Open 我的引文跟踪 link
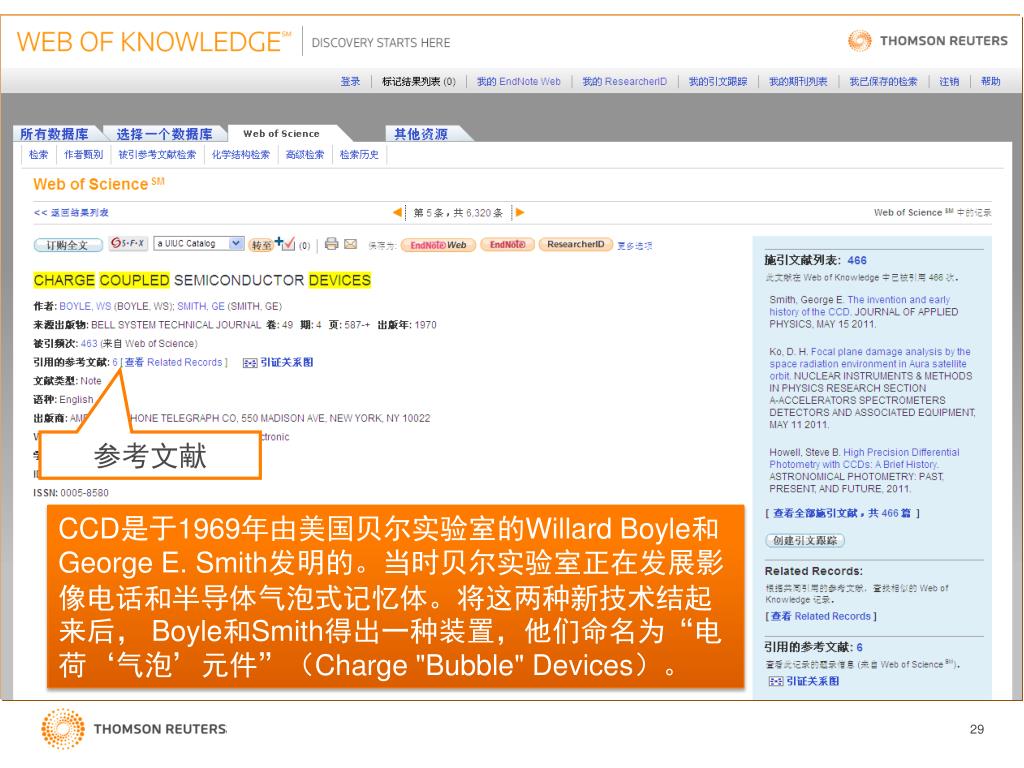The height and width of the screenshot is (768, 1024). point(718,82)
